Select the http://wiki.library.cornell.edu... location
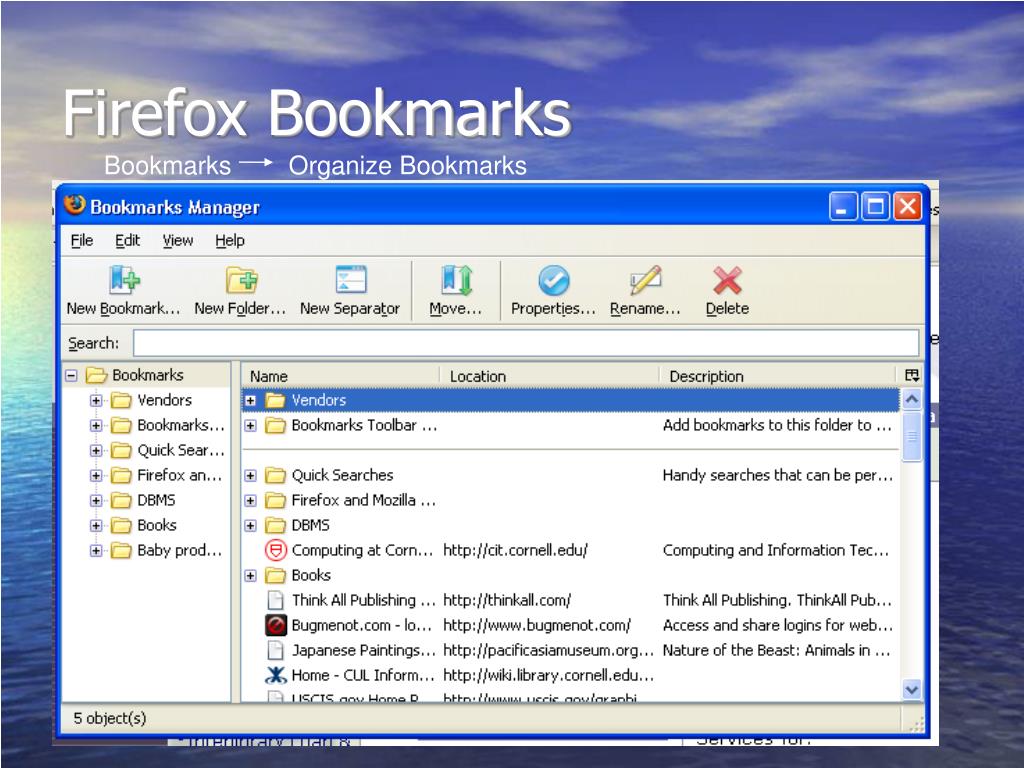This screenshot has height=768, width=1024. tap(548, 675)
